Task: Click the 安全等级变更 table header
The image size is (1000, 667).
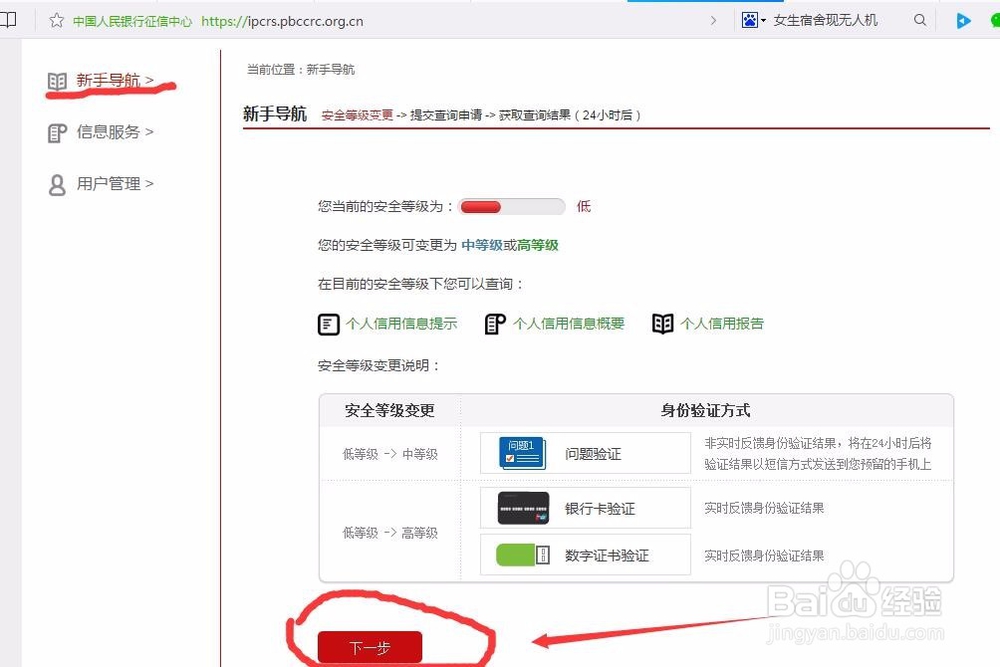Action: (390, 411)
